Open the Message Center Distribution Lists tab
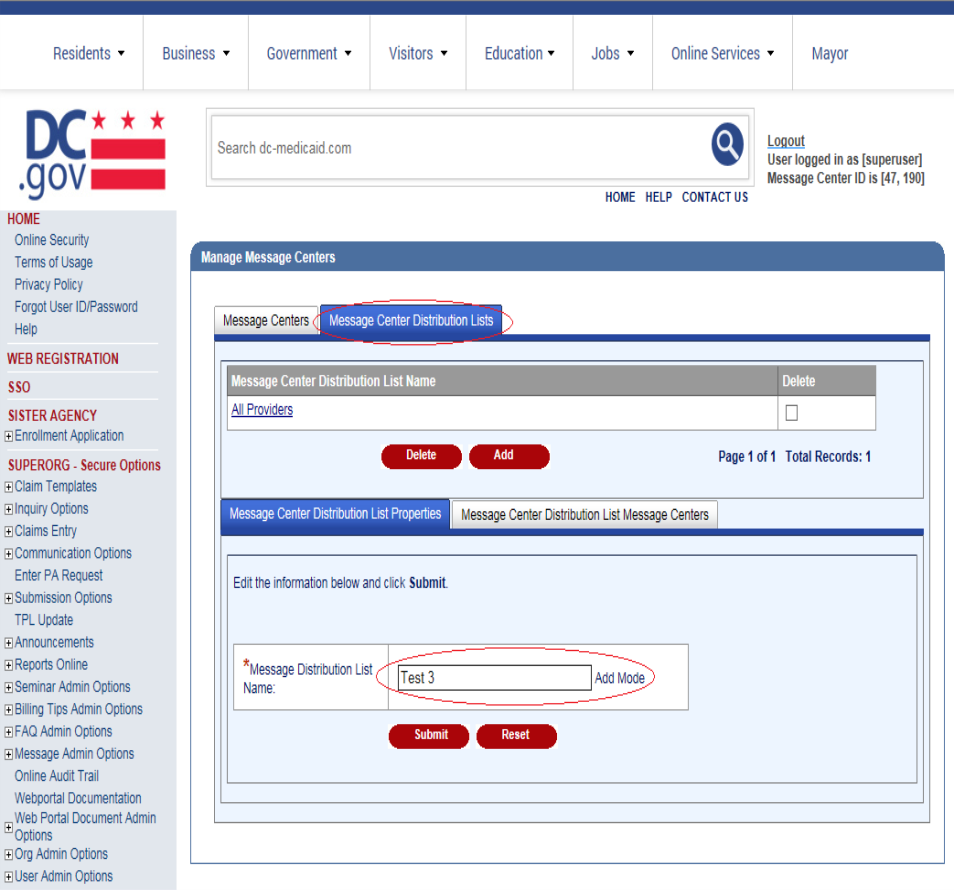The width and height of the screenshot is (954, 890). click(x=411, y=321)
